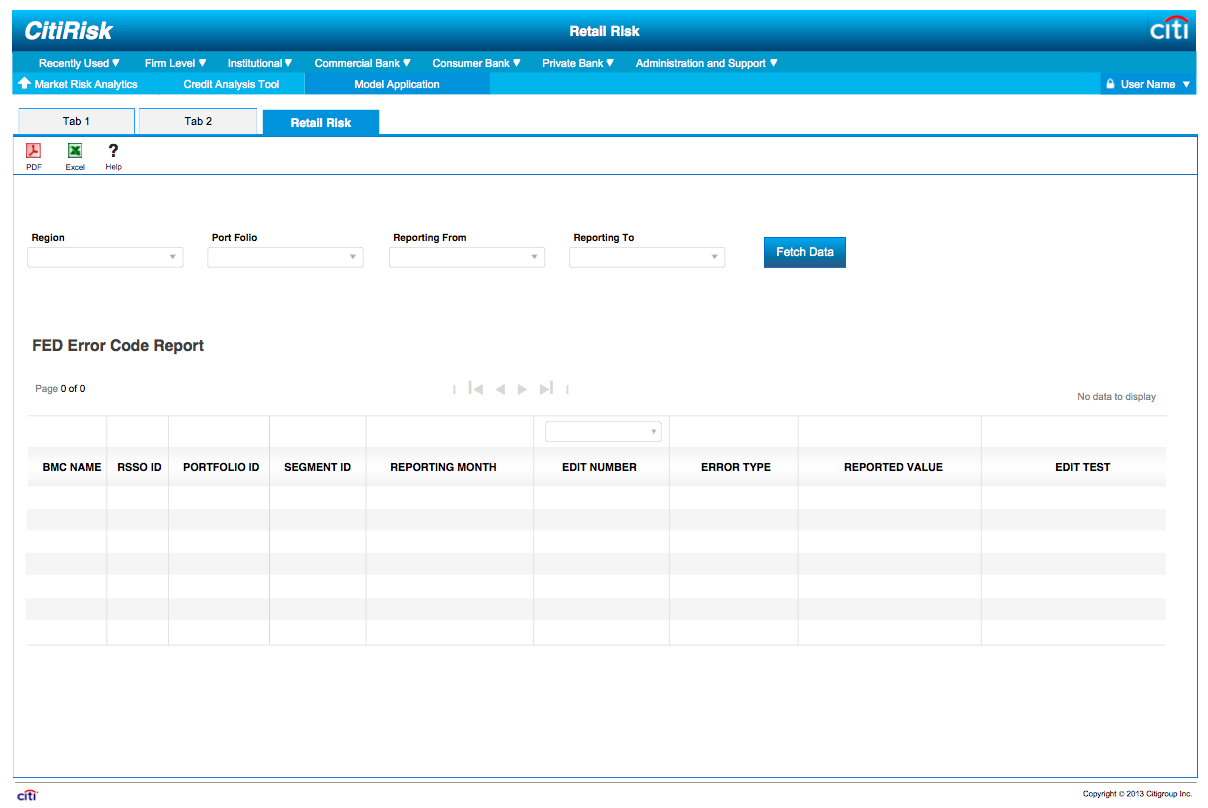Open the Recently Used menu
1208x808 pixels.
coord(79,63)
